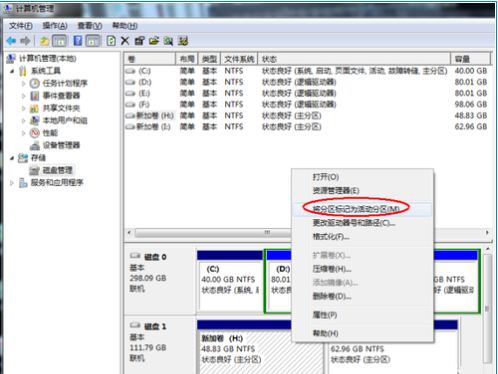The height and width of the screenshot is (374, 498).
Task: Select the (E:) volume row in list
Action: tap(307, 93)
